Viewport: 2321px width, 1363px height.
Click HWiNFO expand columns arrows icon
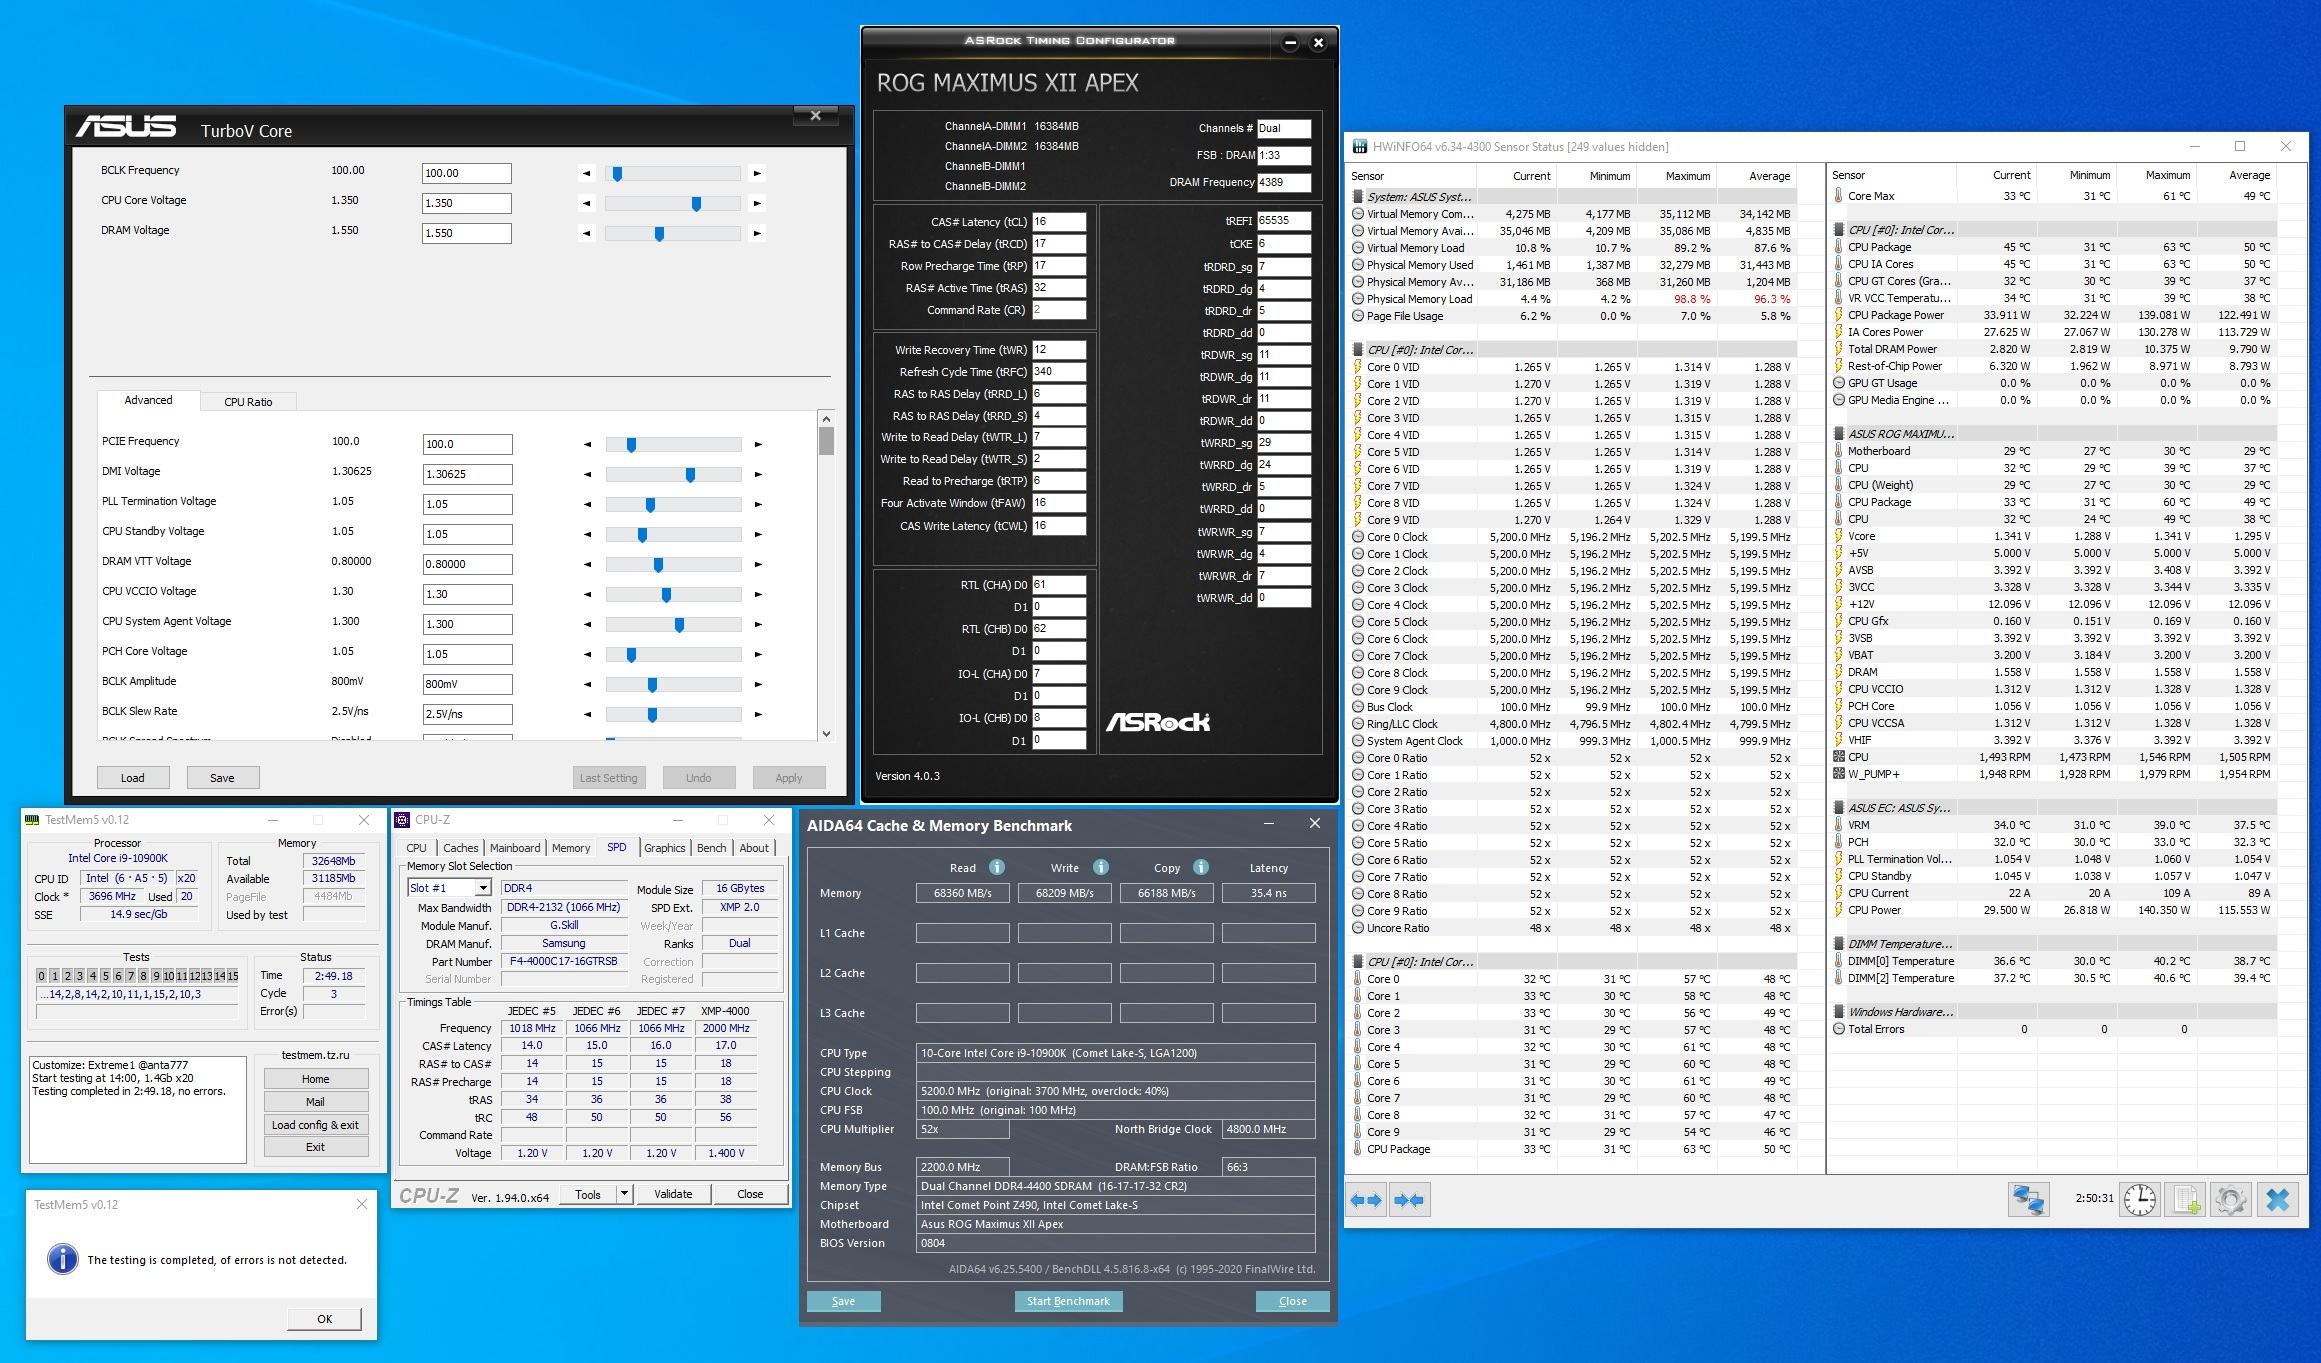[x=1366, y=1200]
